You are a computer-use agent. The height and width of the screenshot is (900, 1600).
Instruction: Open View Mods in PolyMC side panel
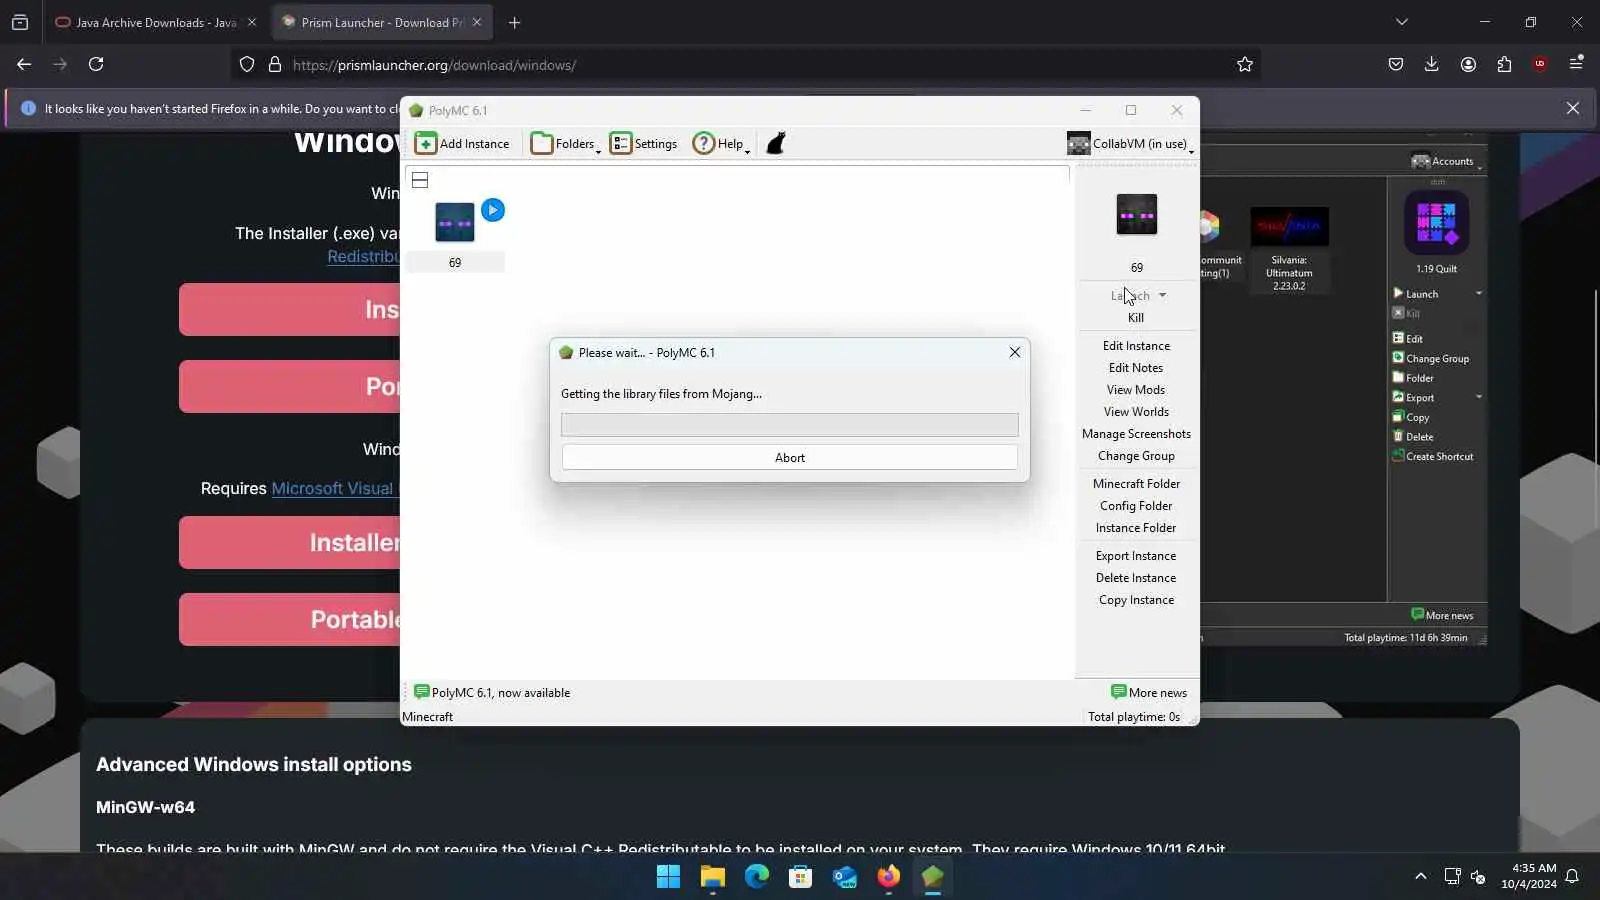[x=1136, y=390]
